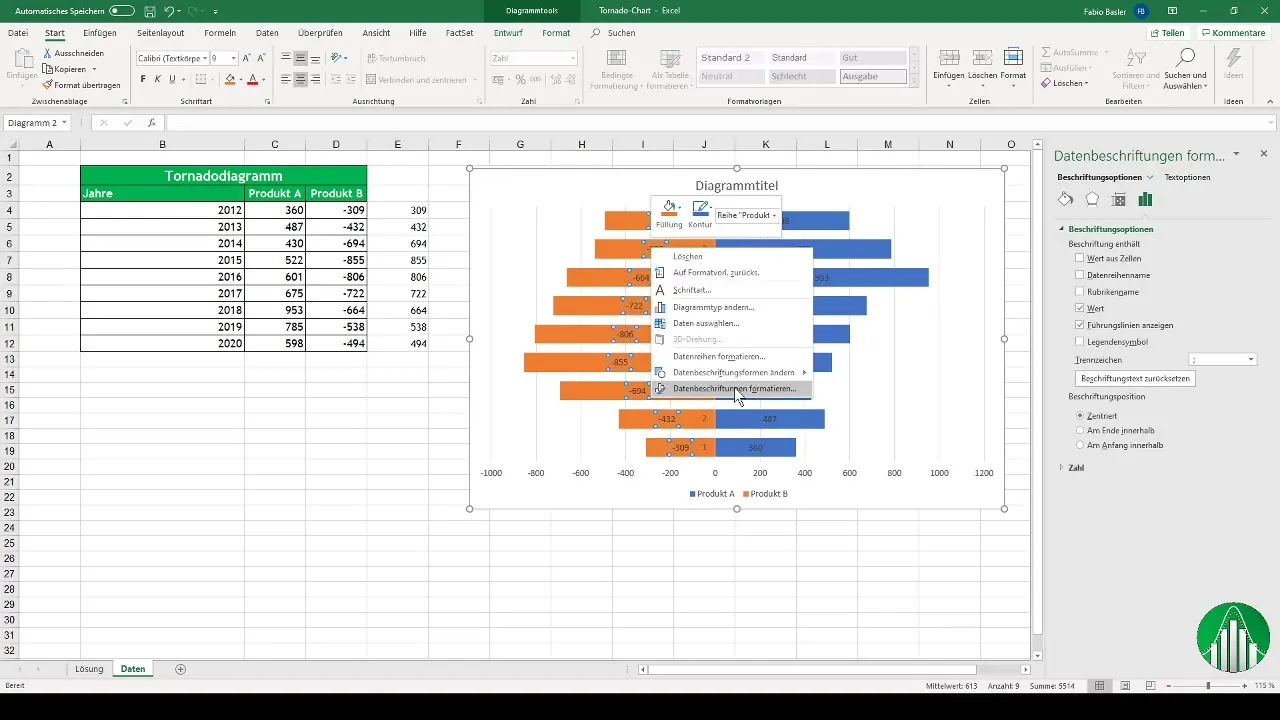The width and height of the screenshot is (1280, 720).
Task: Click the formula bar input field
Action: click(722, 123)
